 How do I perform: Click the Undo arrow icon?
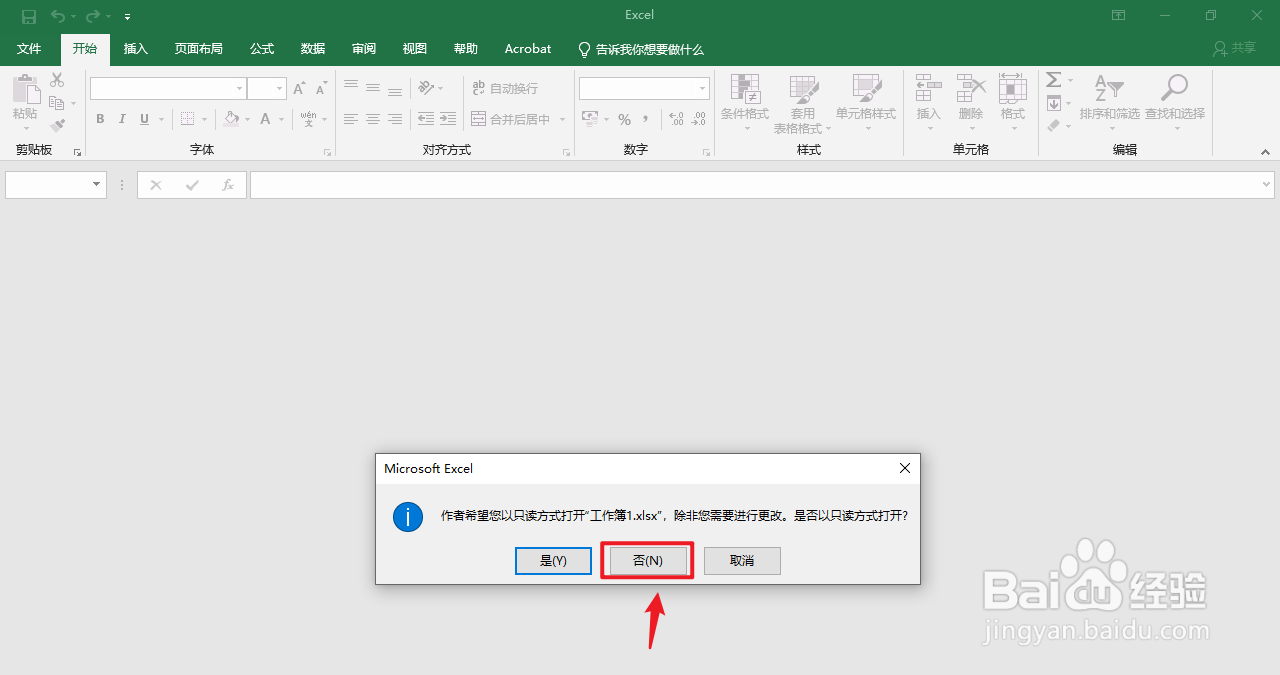(x=58, y=16)
